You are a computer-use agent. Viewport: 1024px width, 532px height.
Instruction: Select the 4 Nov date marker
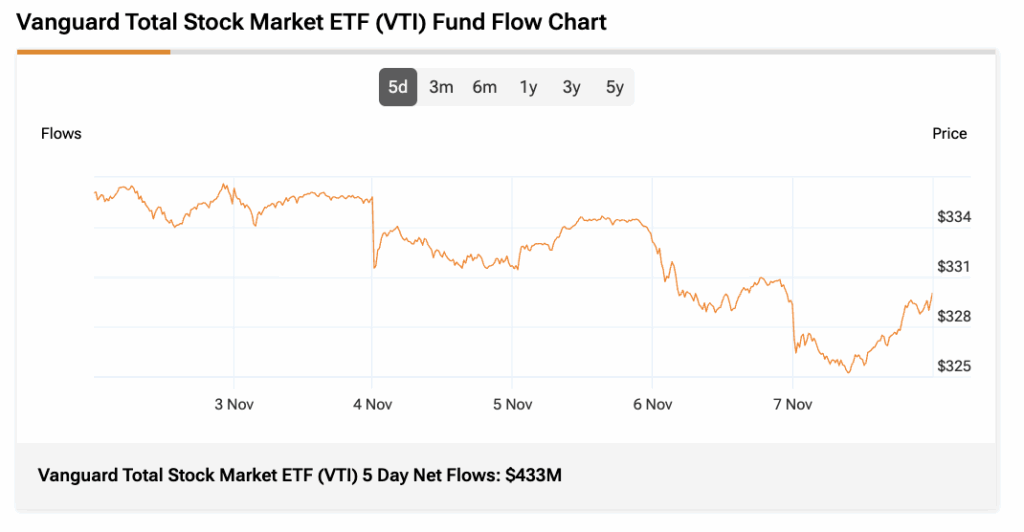coord(372,404)
